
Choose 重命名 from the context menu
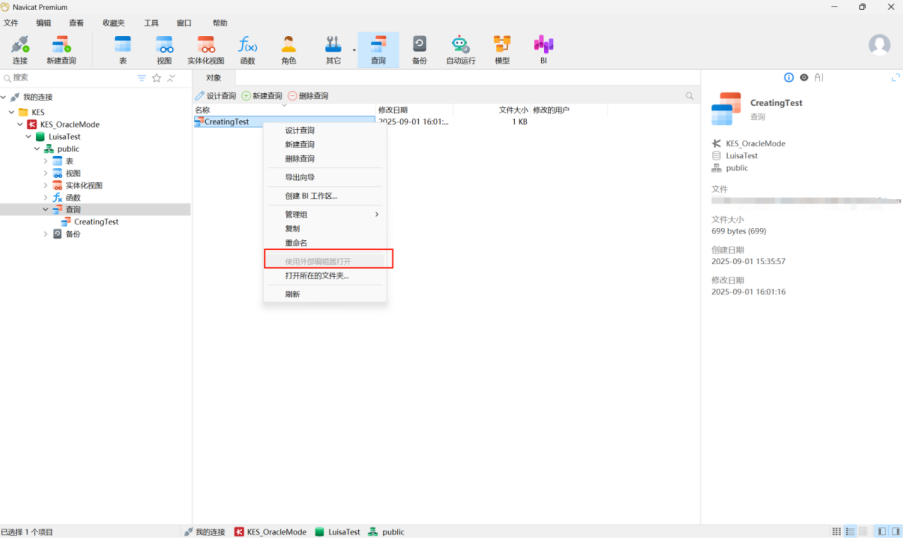pos(295,243)
